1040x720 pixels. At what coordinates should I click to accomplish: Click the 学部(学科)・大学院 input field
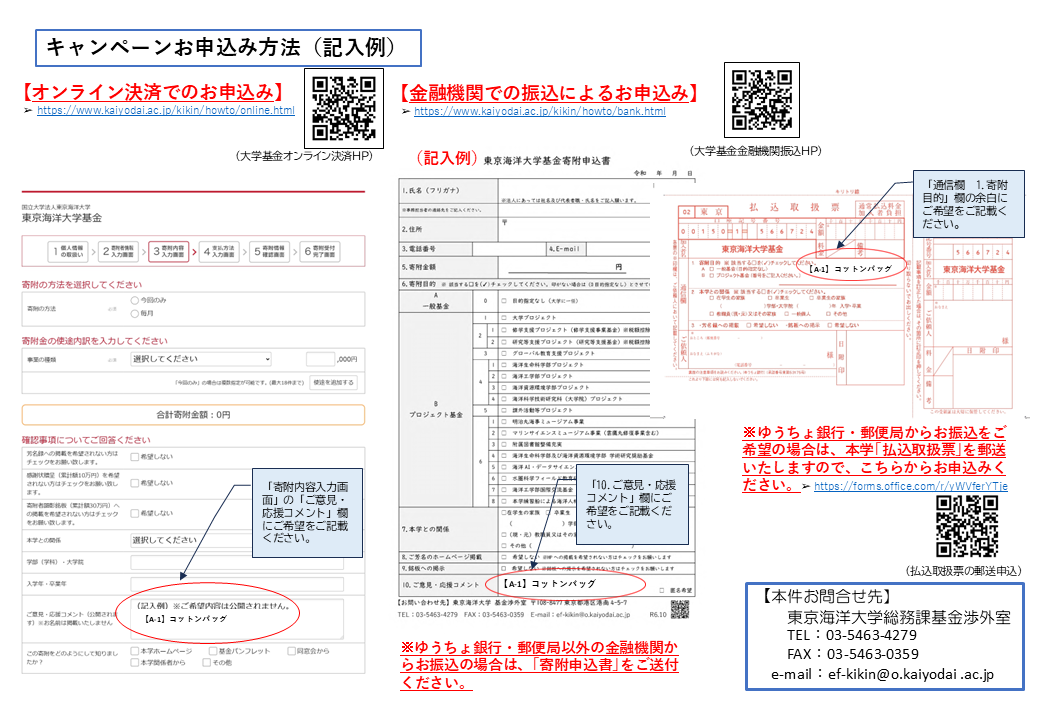[x=237, y=562]
